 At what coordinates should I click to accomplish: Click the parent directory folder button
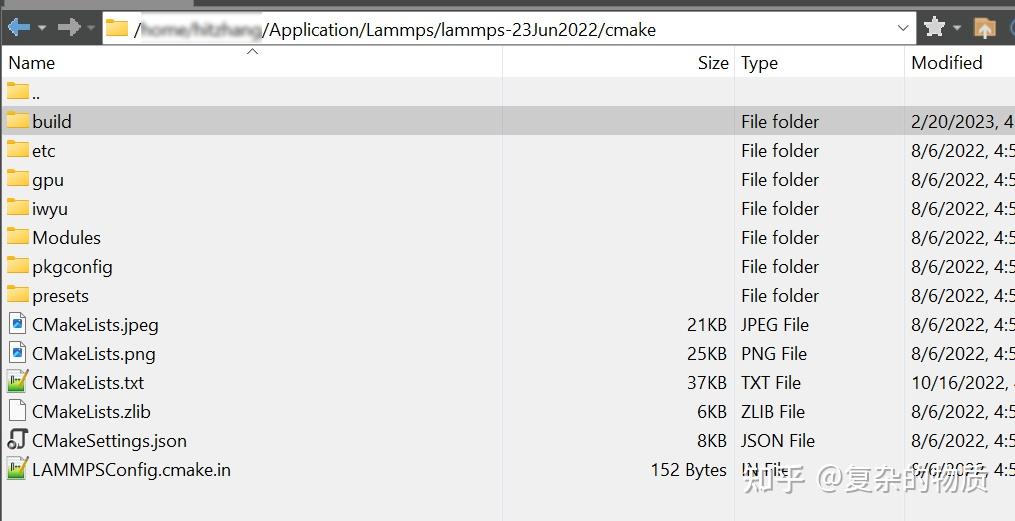[x=985, y=28]
